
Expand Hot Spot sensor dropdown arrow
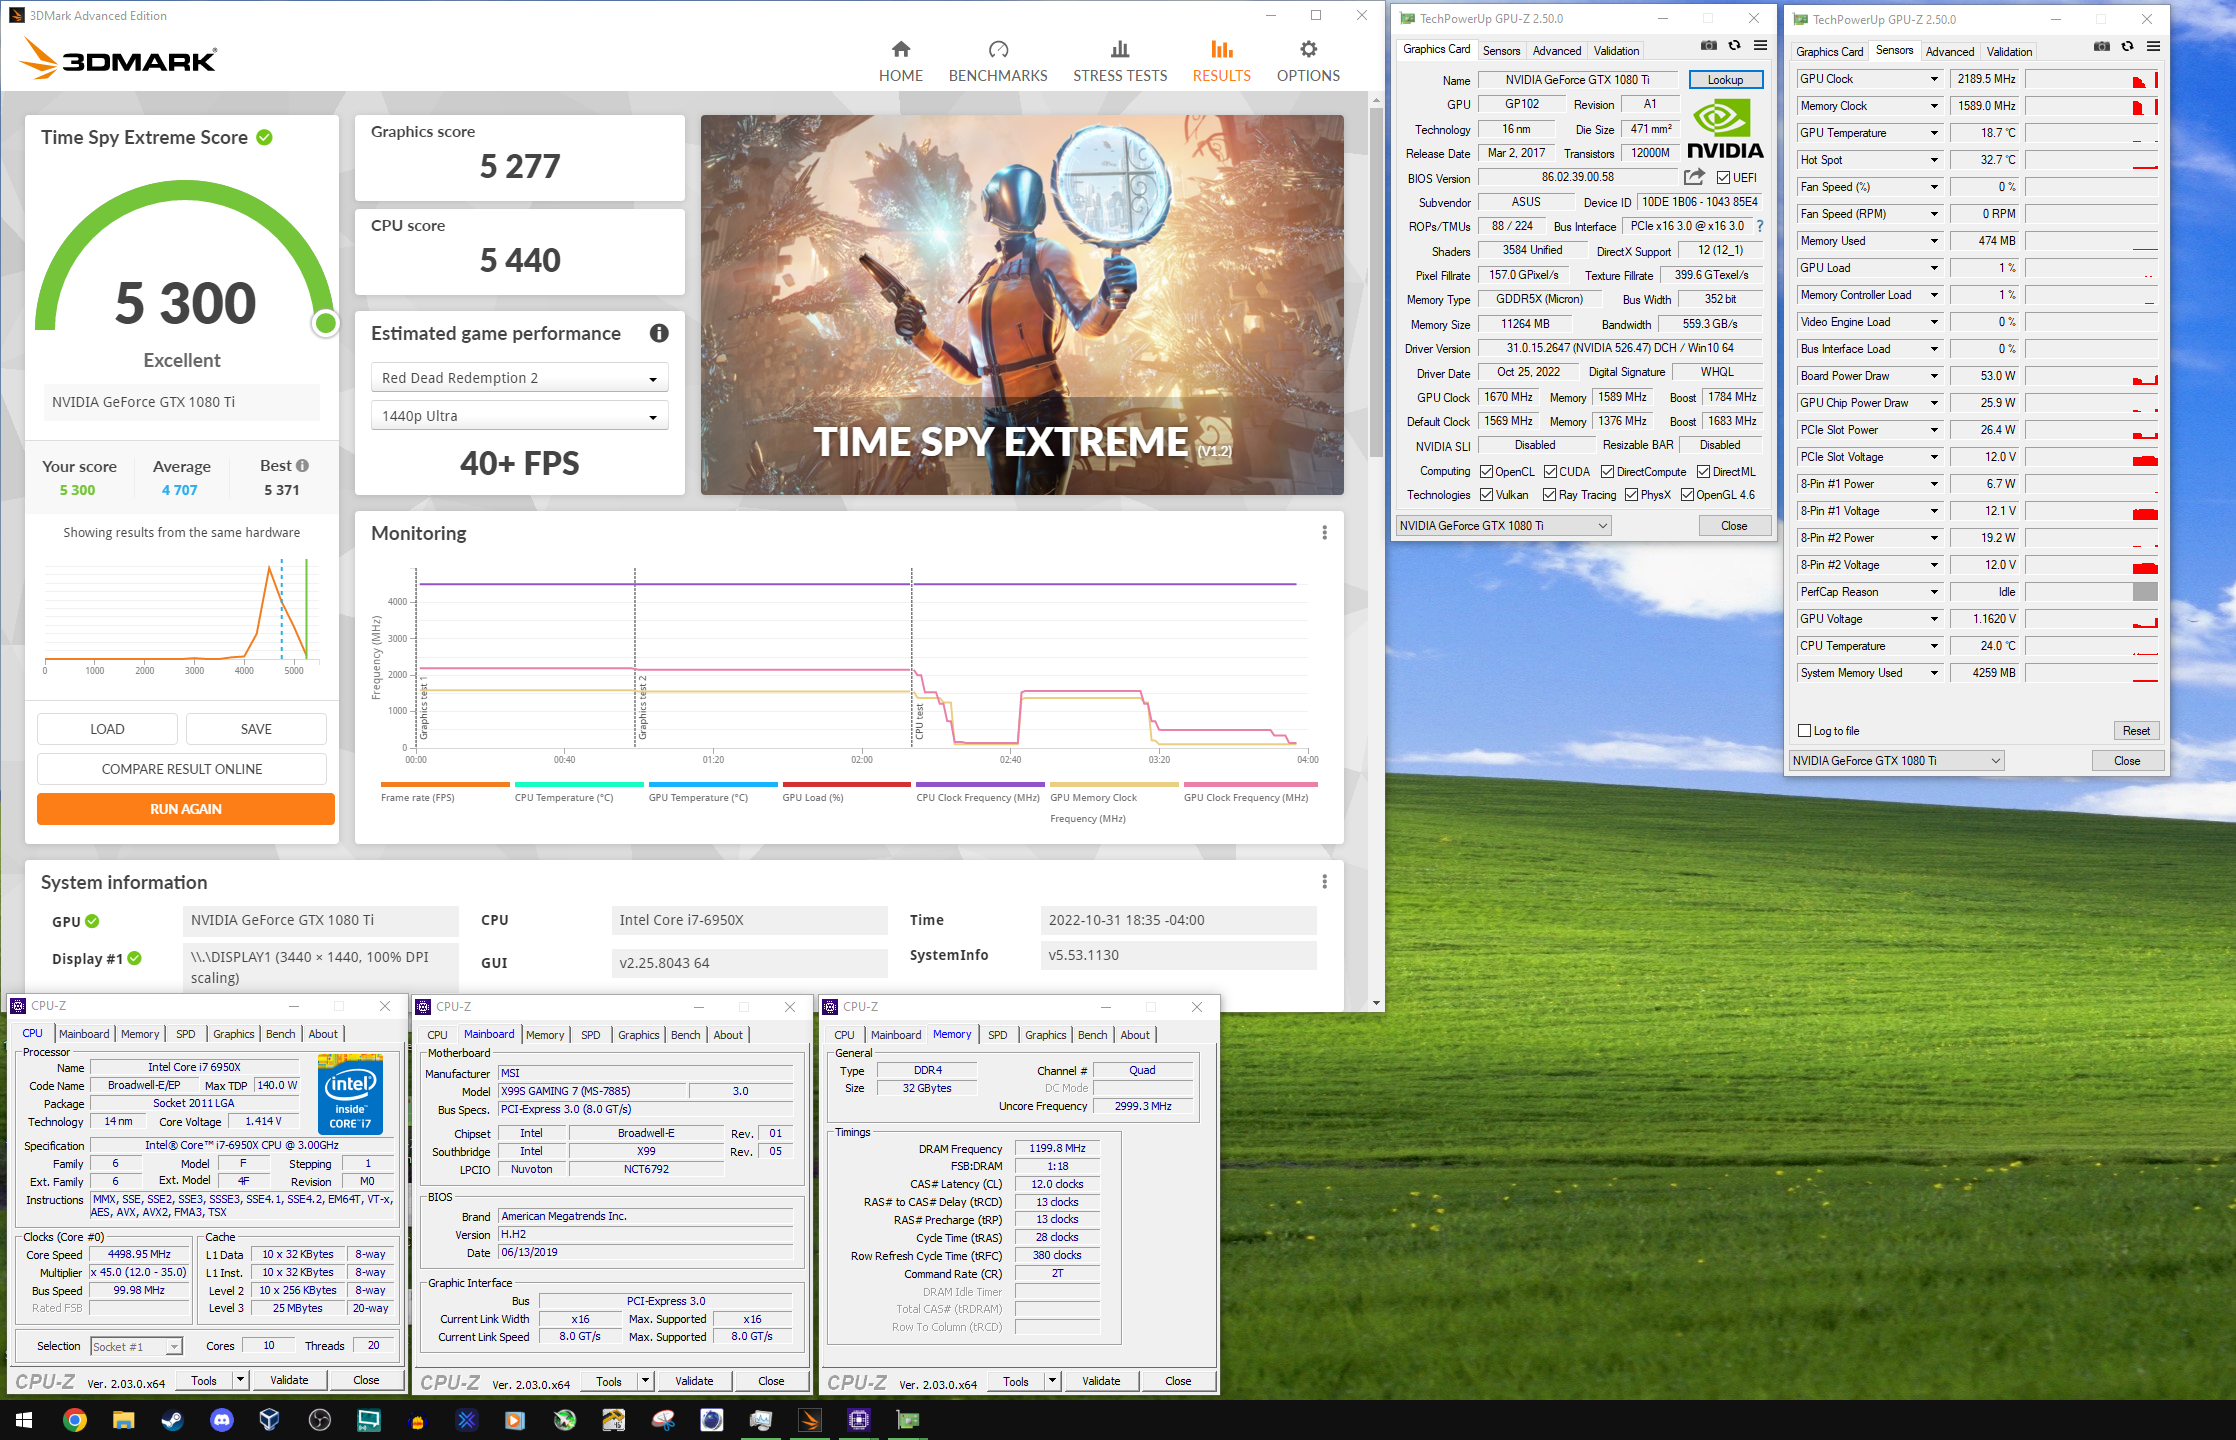[1934, 160]
